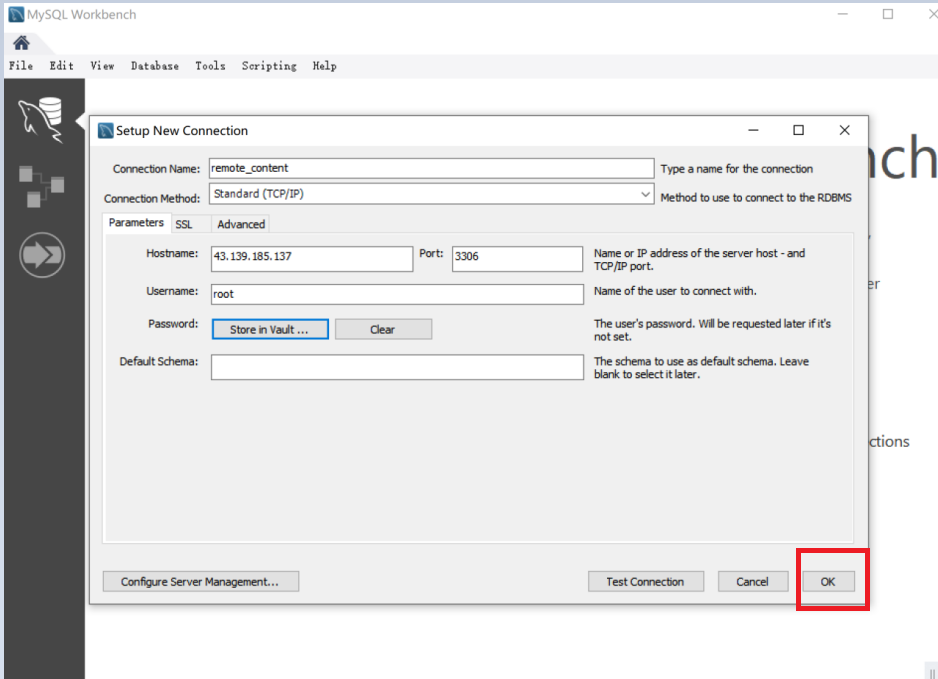Image resolution: width=938 pixels, height=679 pixels.
Task: Click MySQL Workbench title bar app icon
Action: (16, 14)
